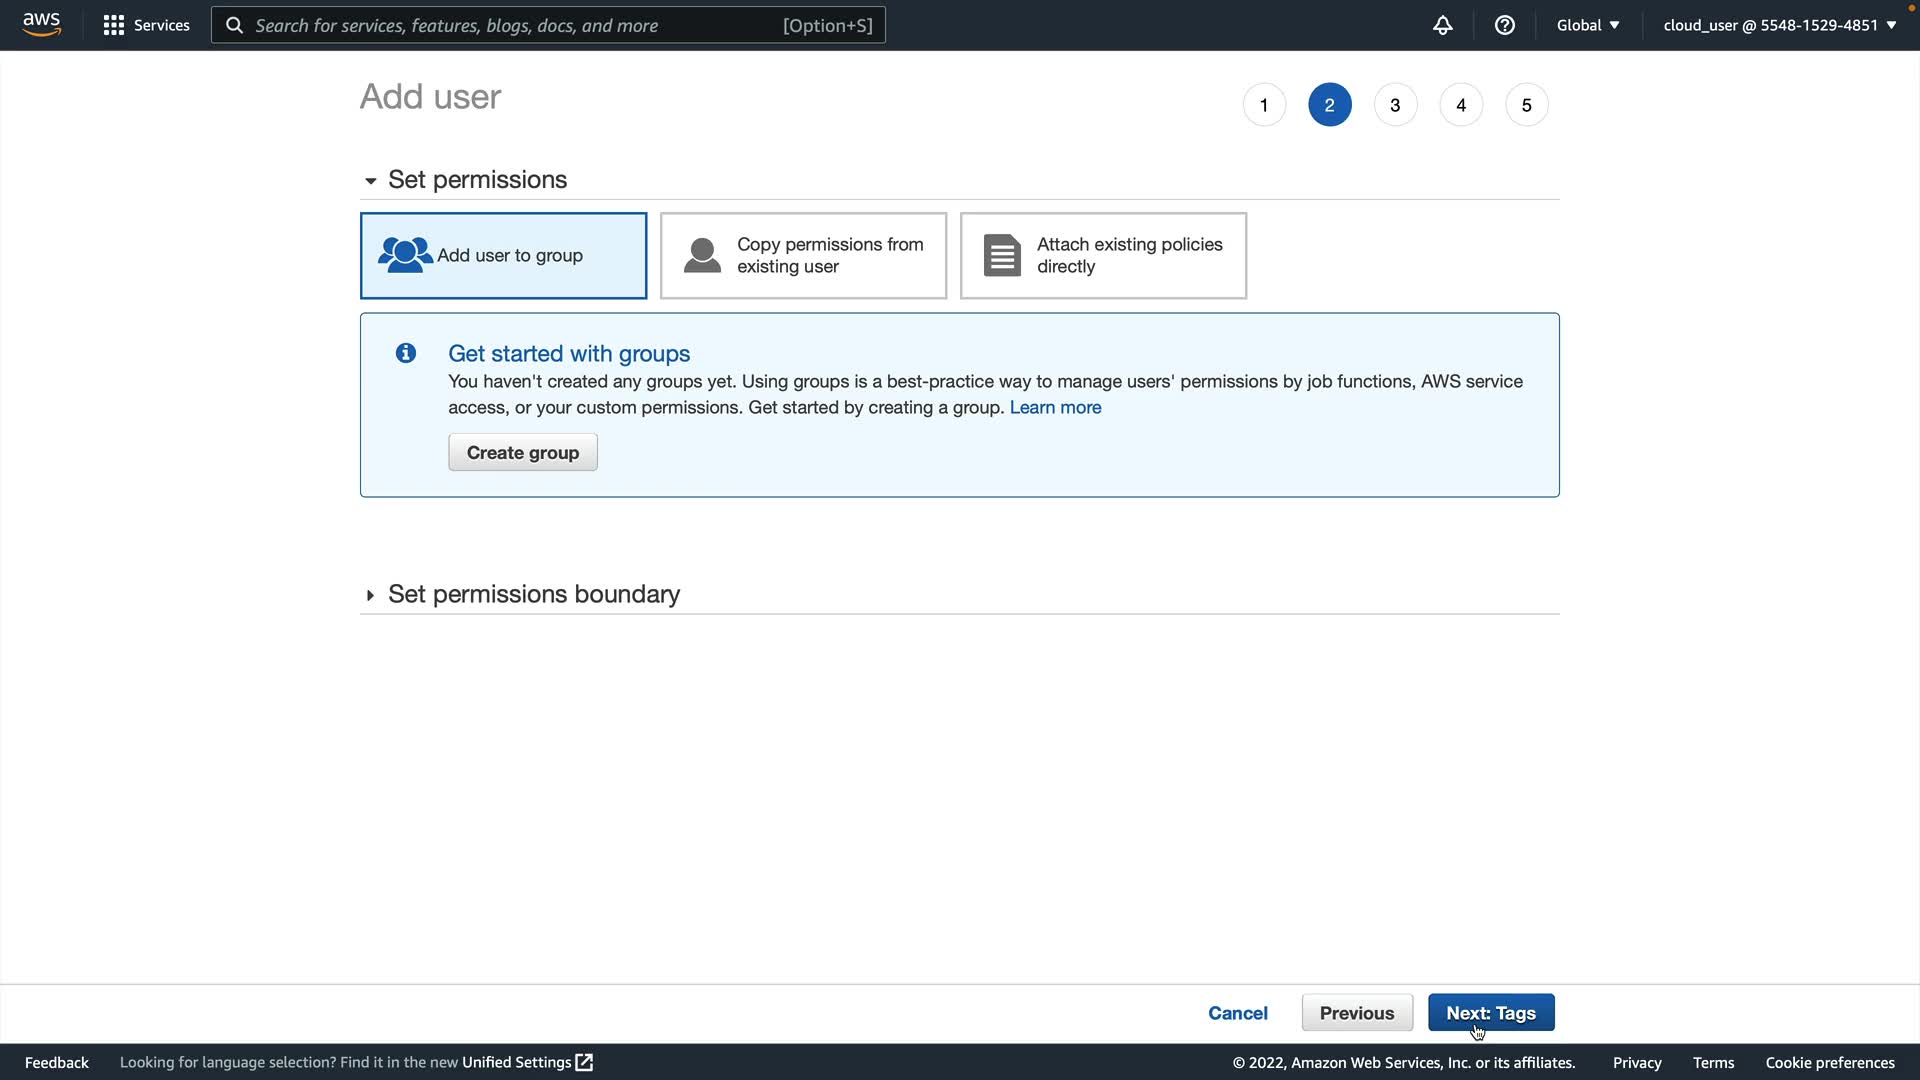This screenshot has width=1920, height=1080.
Task: Open the Global region dropdown
Action: pyautogui.click(x=1587, y=25)
